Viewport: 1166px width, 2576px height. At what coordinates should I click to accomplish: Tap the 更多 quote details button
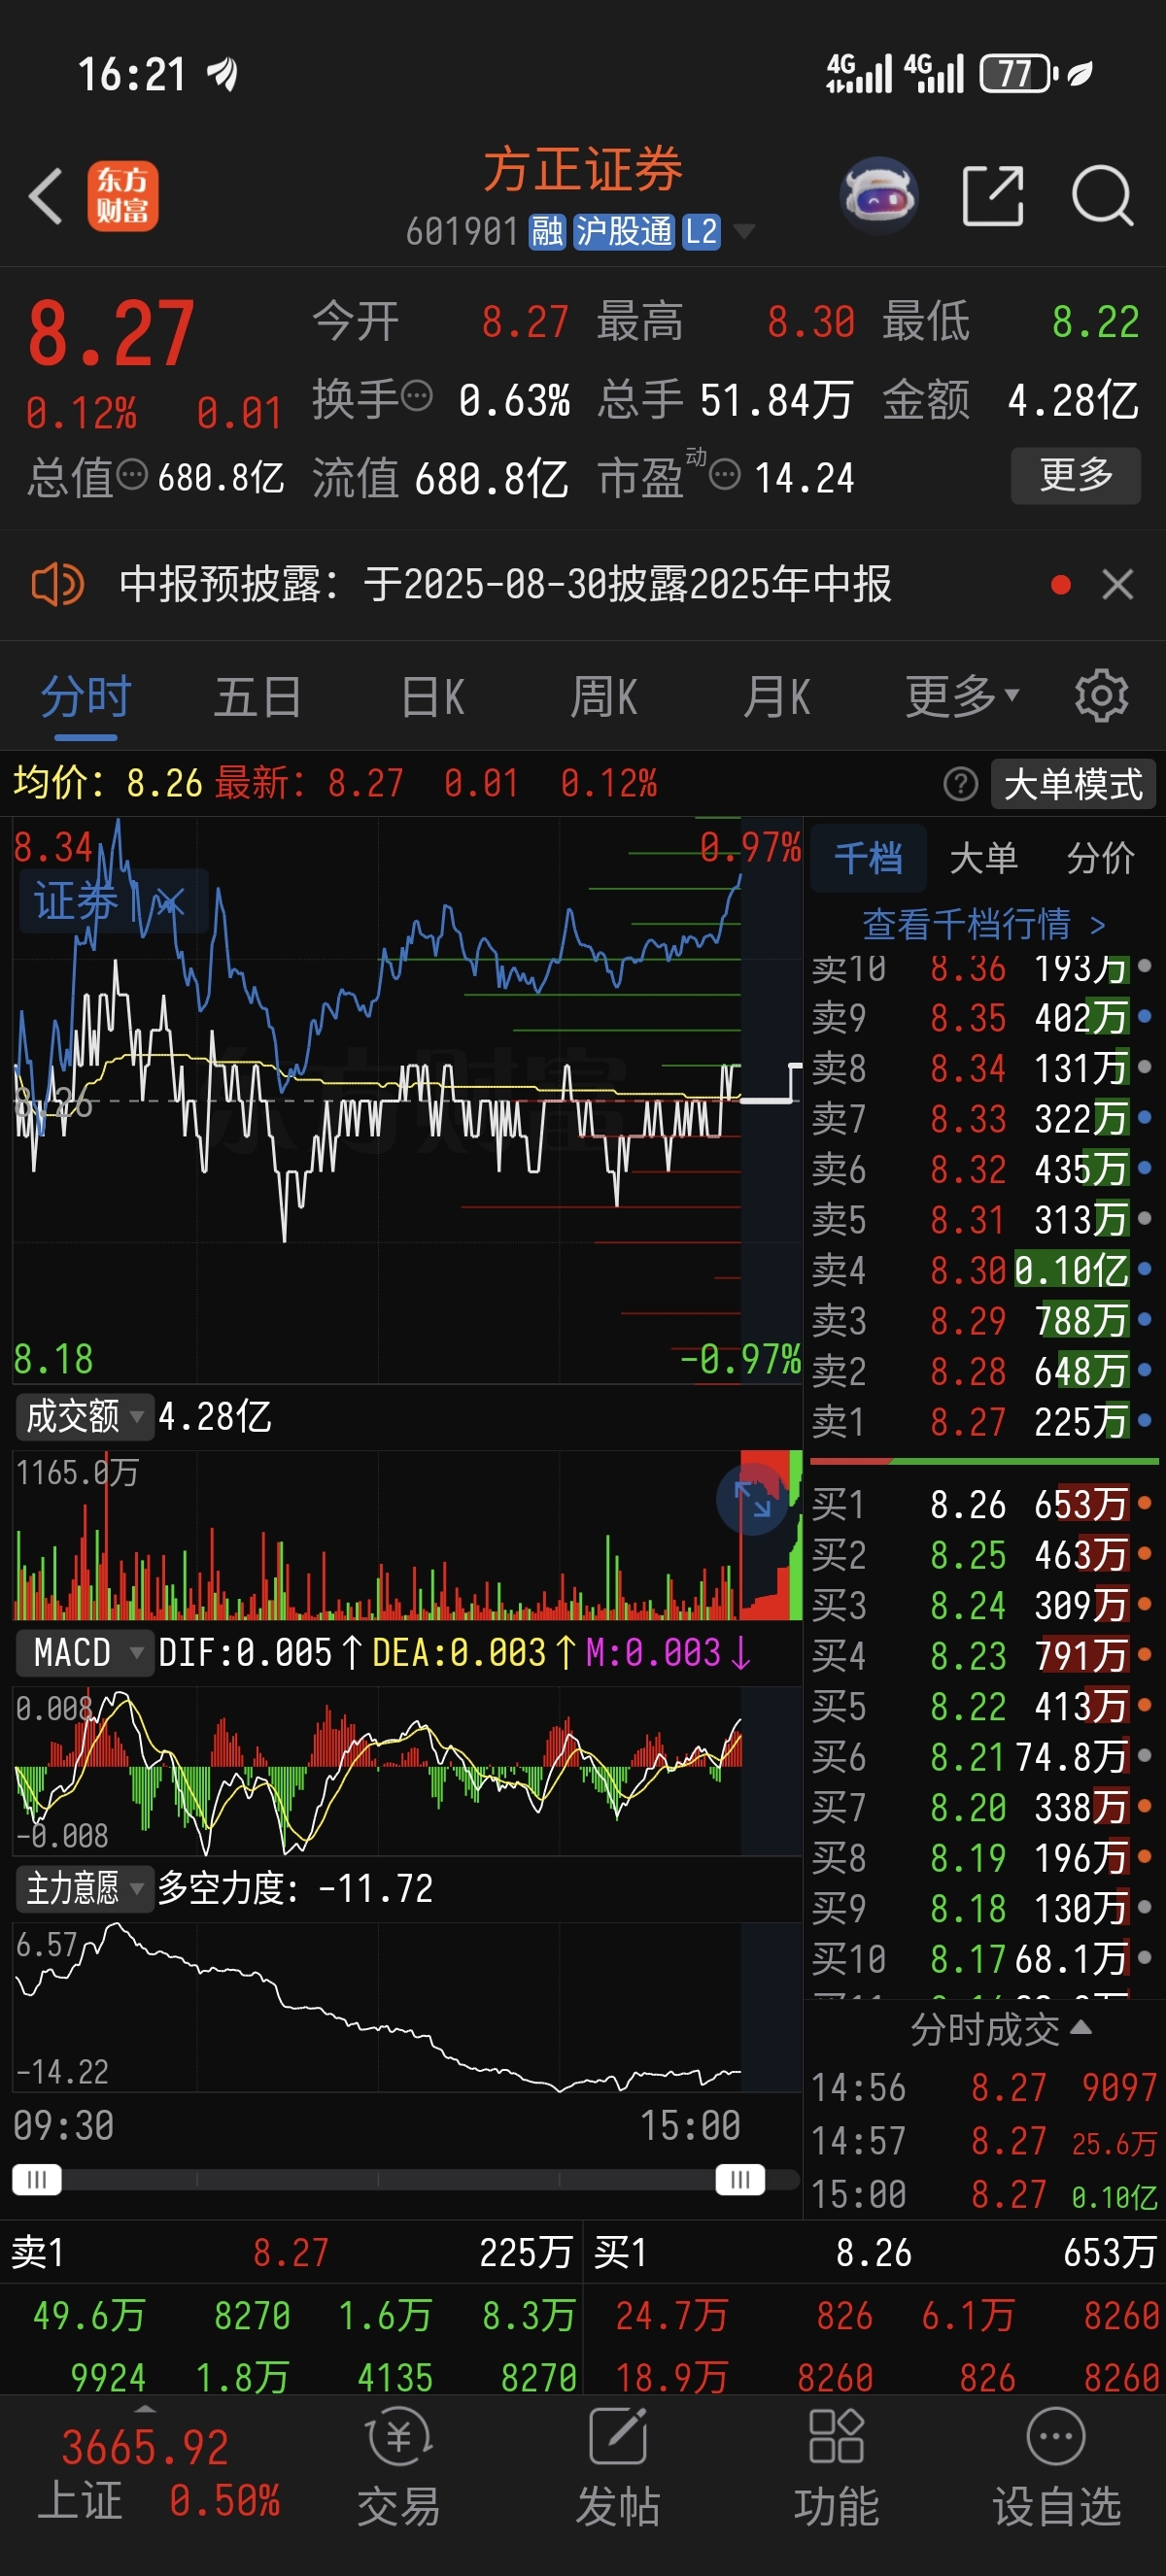(1076, 475)
